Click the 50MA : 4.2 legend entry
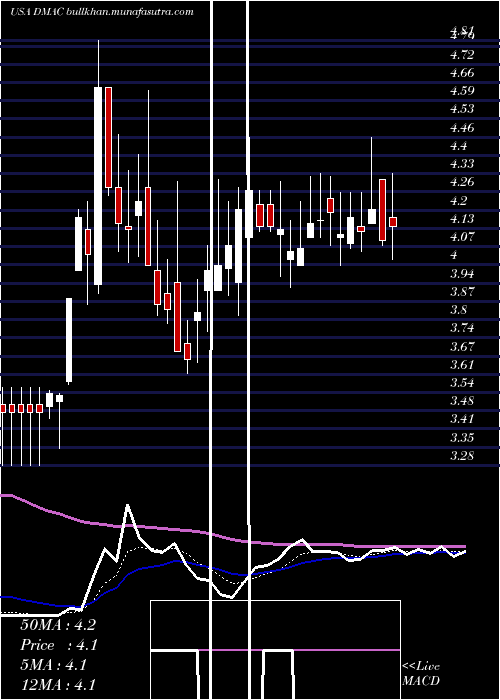This screenshot has height=700, width=500. [58, 625]
